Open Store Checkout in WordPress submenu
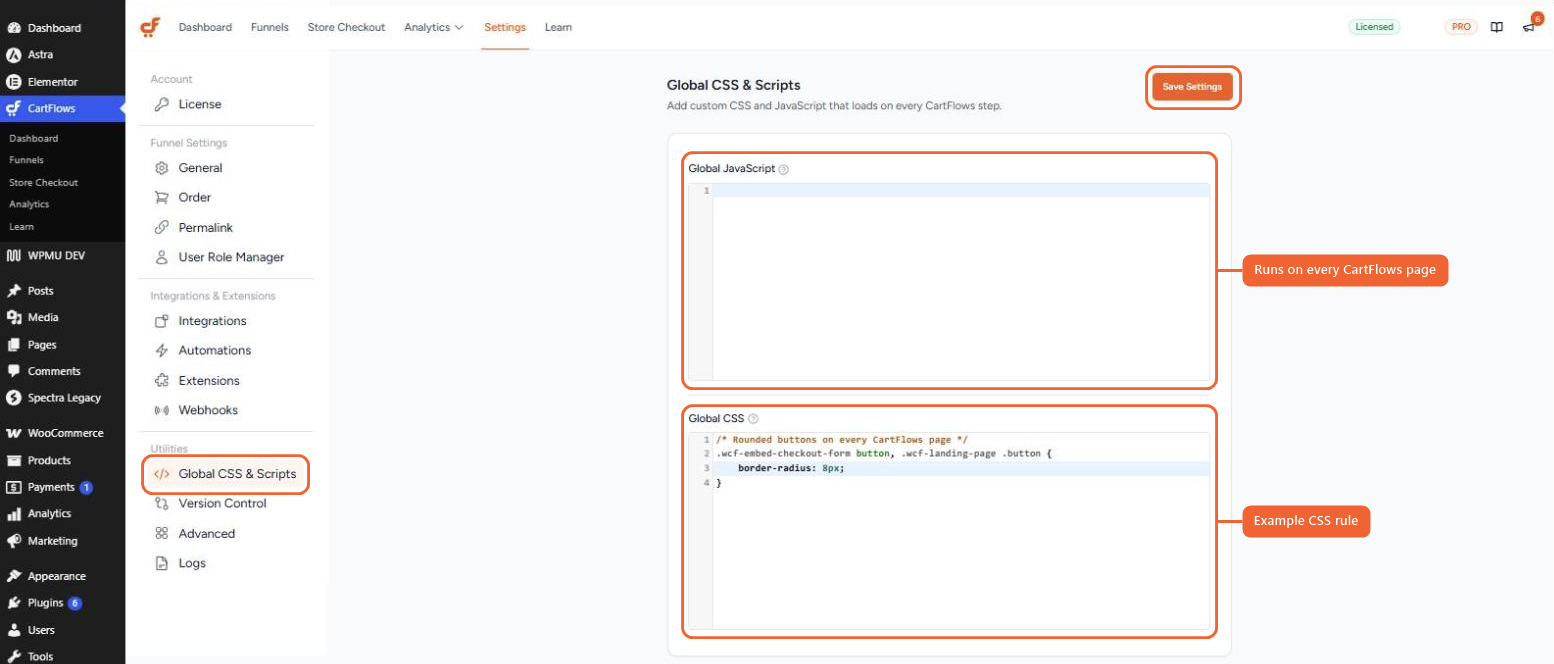Image resolution: width=1554 pixels, height=664 pixels. click(43, 182)
